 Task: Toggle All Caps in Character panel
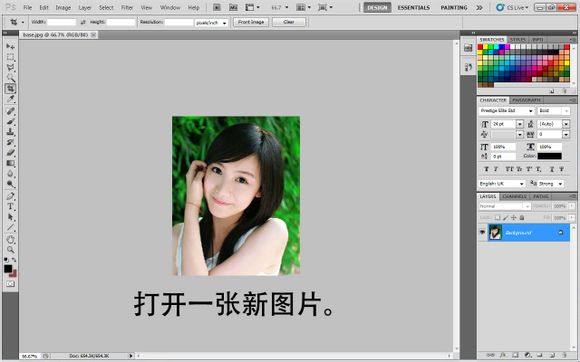[509, 169]
